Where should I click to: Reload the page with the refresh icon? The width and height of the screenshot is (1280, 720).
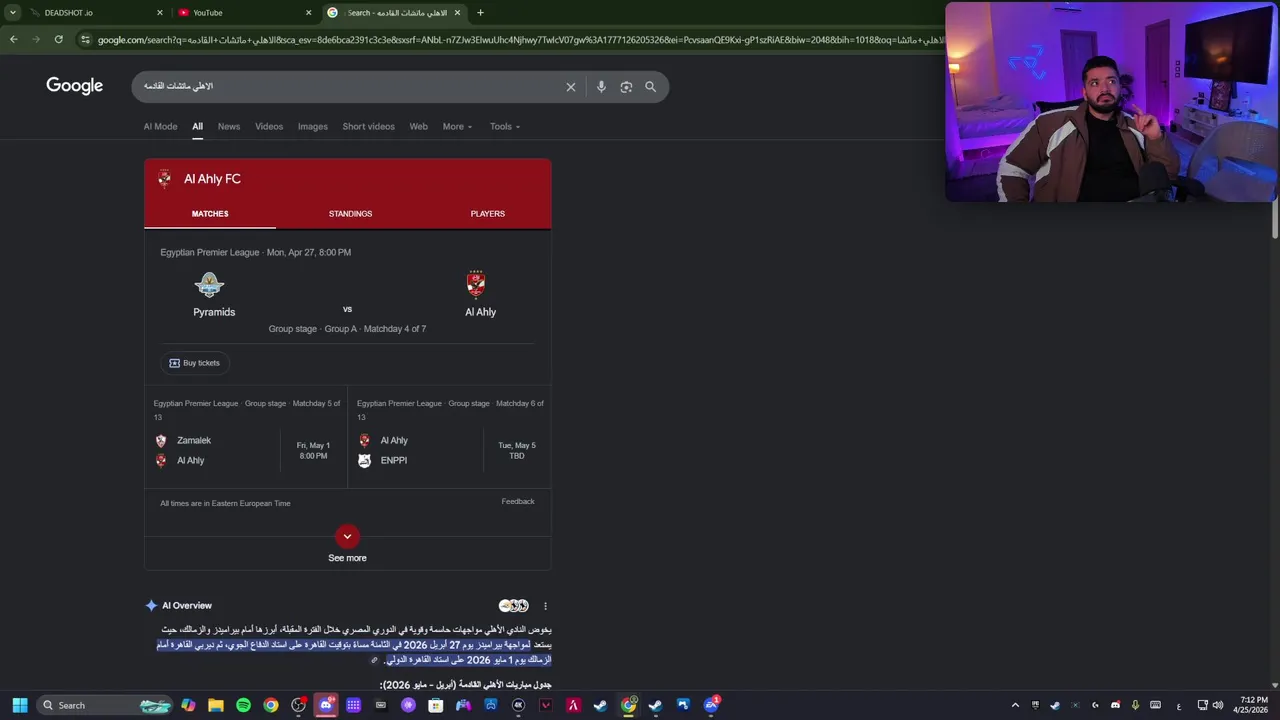tap(59, 39)
